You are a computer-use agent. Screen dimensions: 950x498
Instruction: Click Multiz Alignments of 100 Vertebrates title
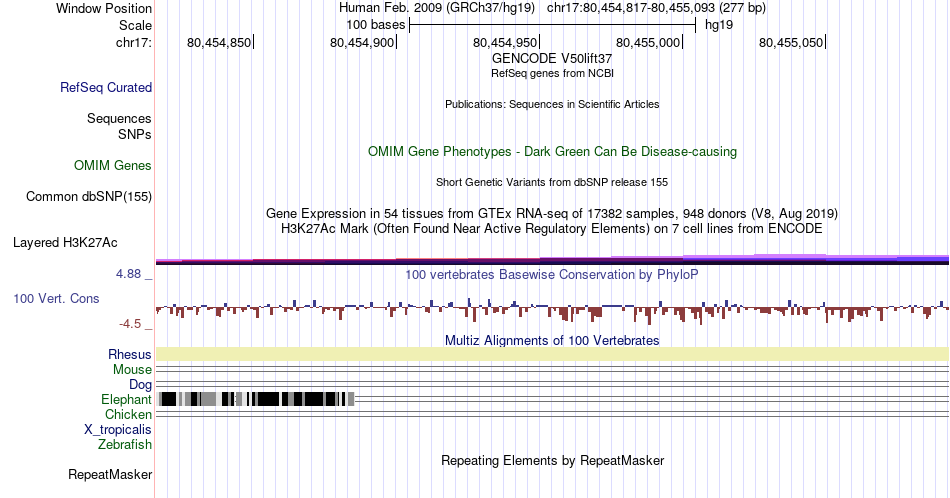point(552,340)
